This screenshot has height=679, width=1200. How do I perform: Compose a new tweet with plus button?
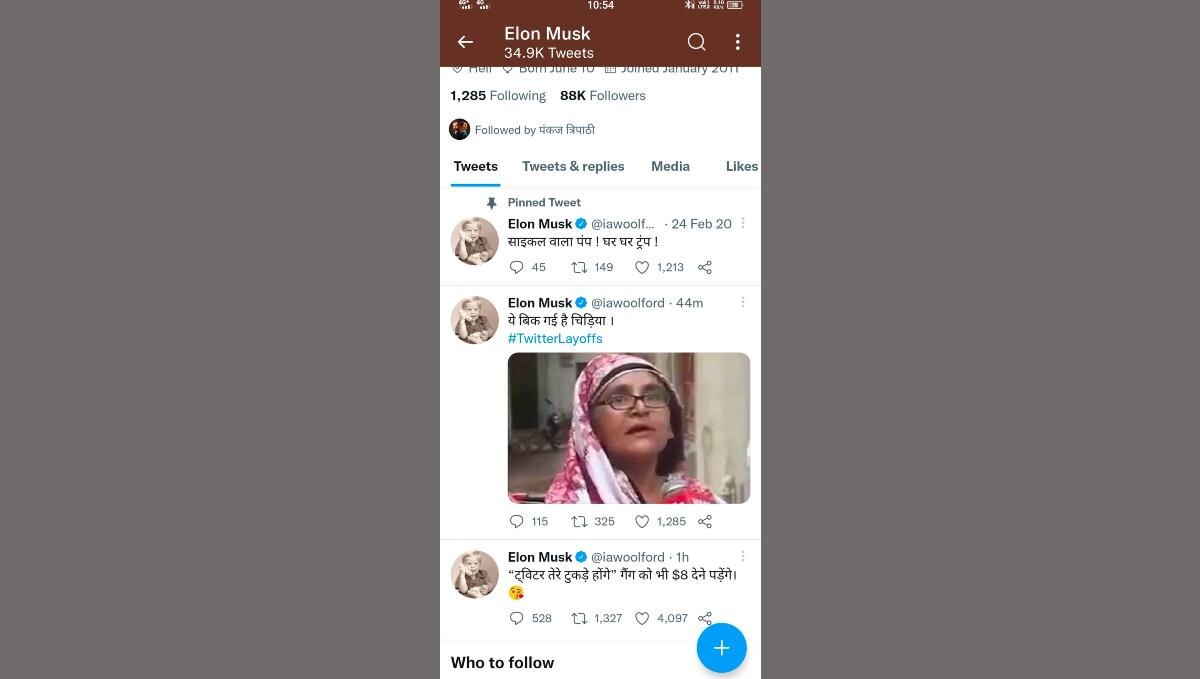[x=721, y=648]
